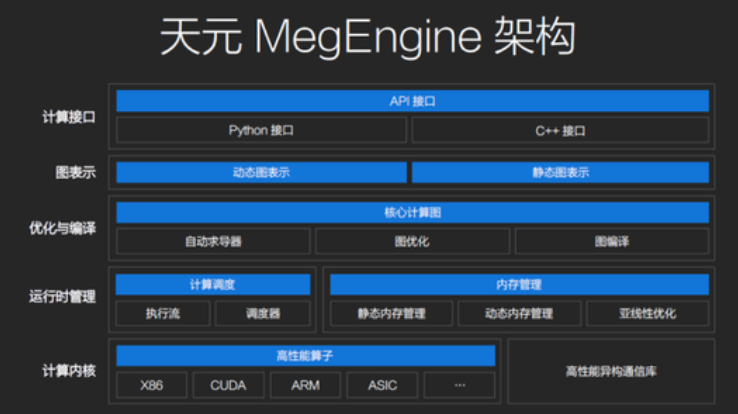738x414 pixels.
Task: Click the 高性能异构通信库 panel
Action: pos(611,371)
